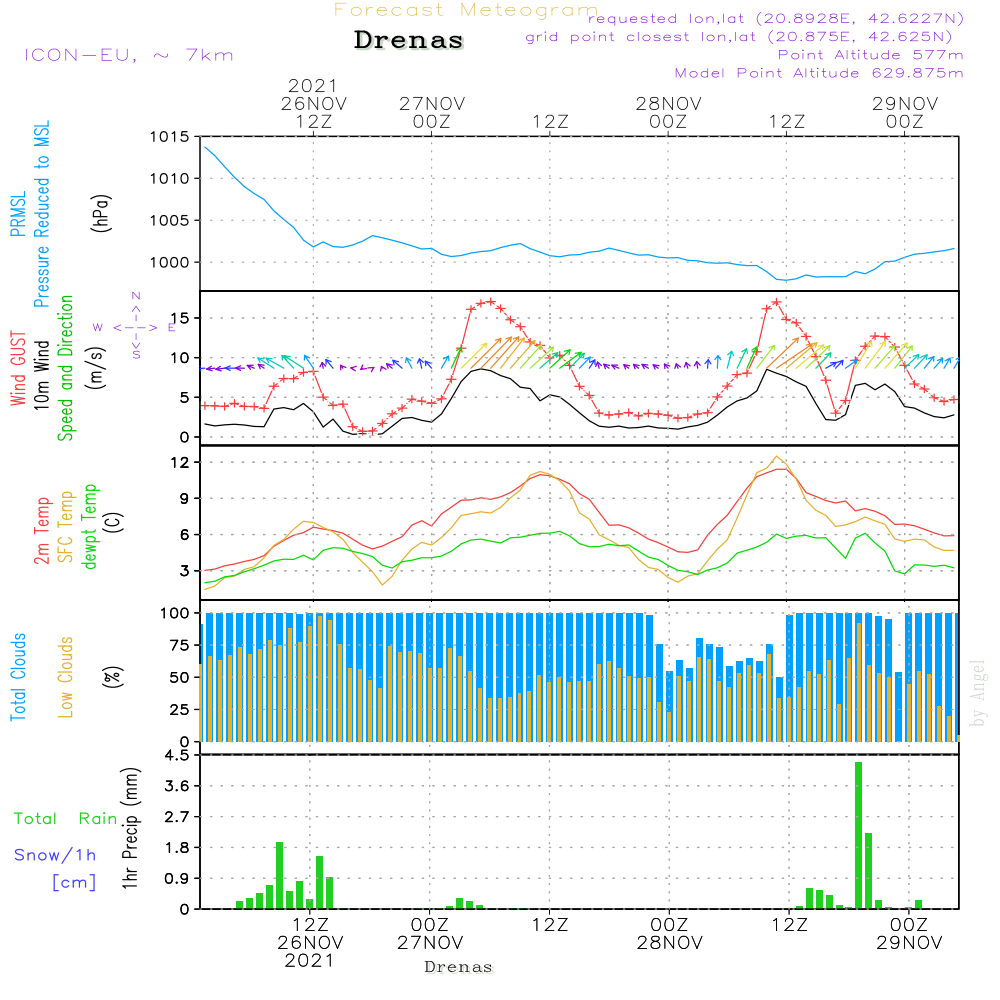Click the '0.9' tick on precipitation axis
Viewport: 1000px width, 1000px height.
(177, 878)
